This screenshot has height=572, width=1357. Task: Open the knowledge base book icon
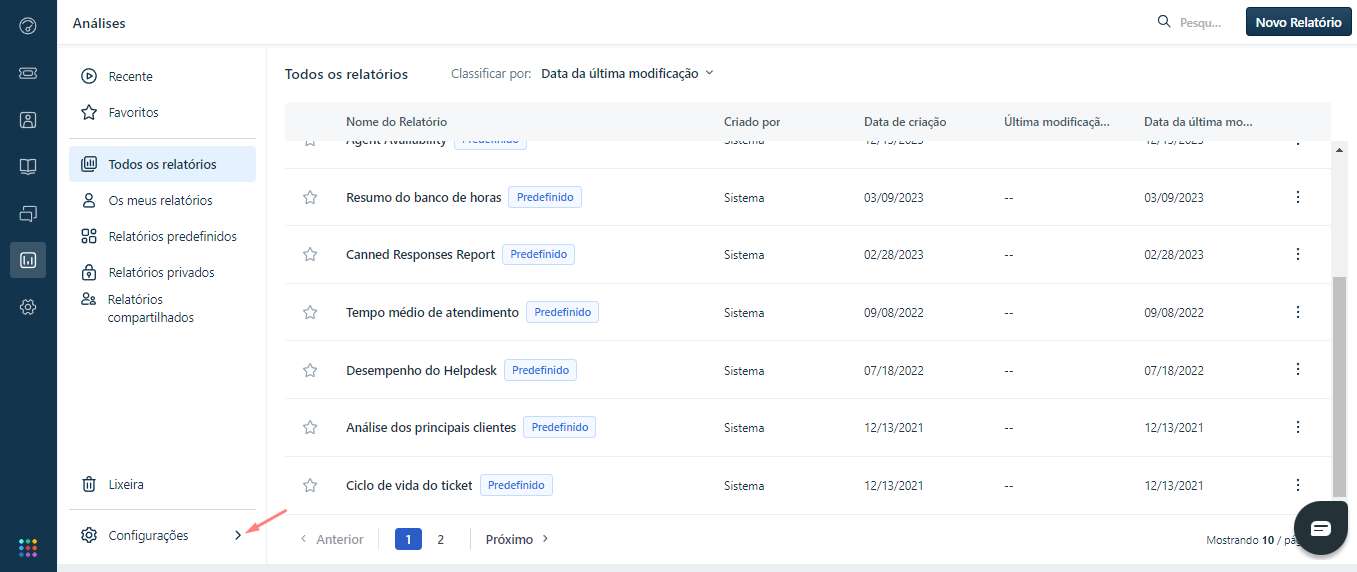tap(28, 167)
